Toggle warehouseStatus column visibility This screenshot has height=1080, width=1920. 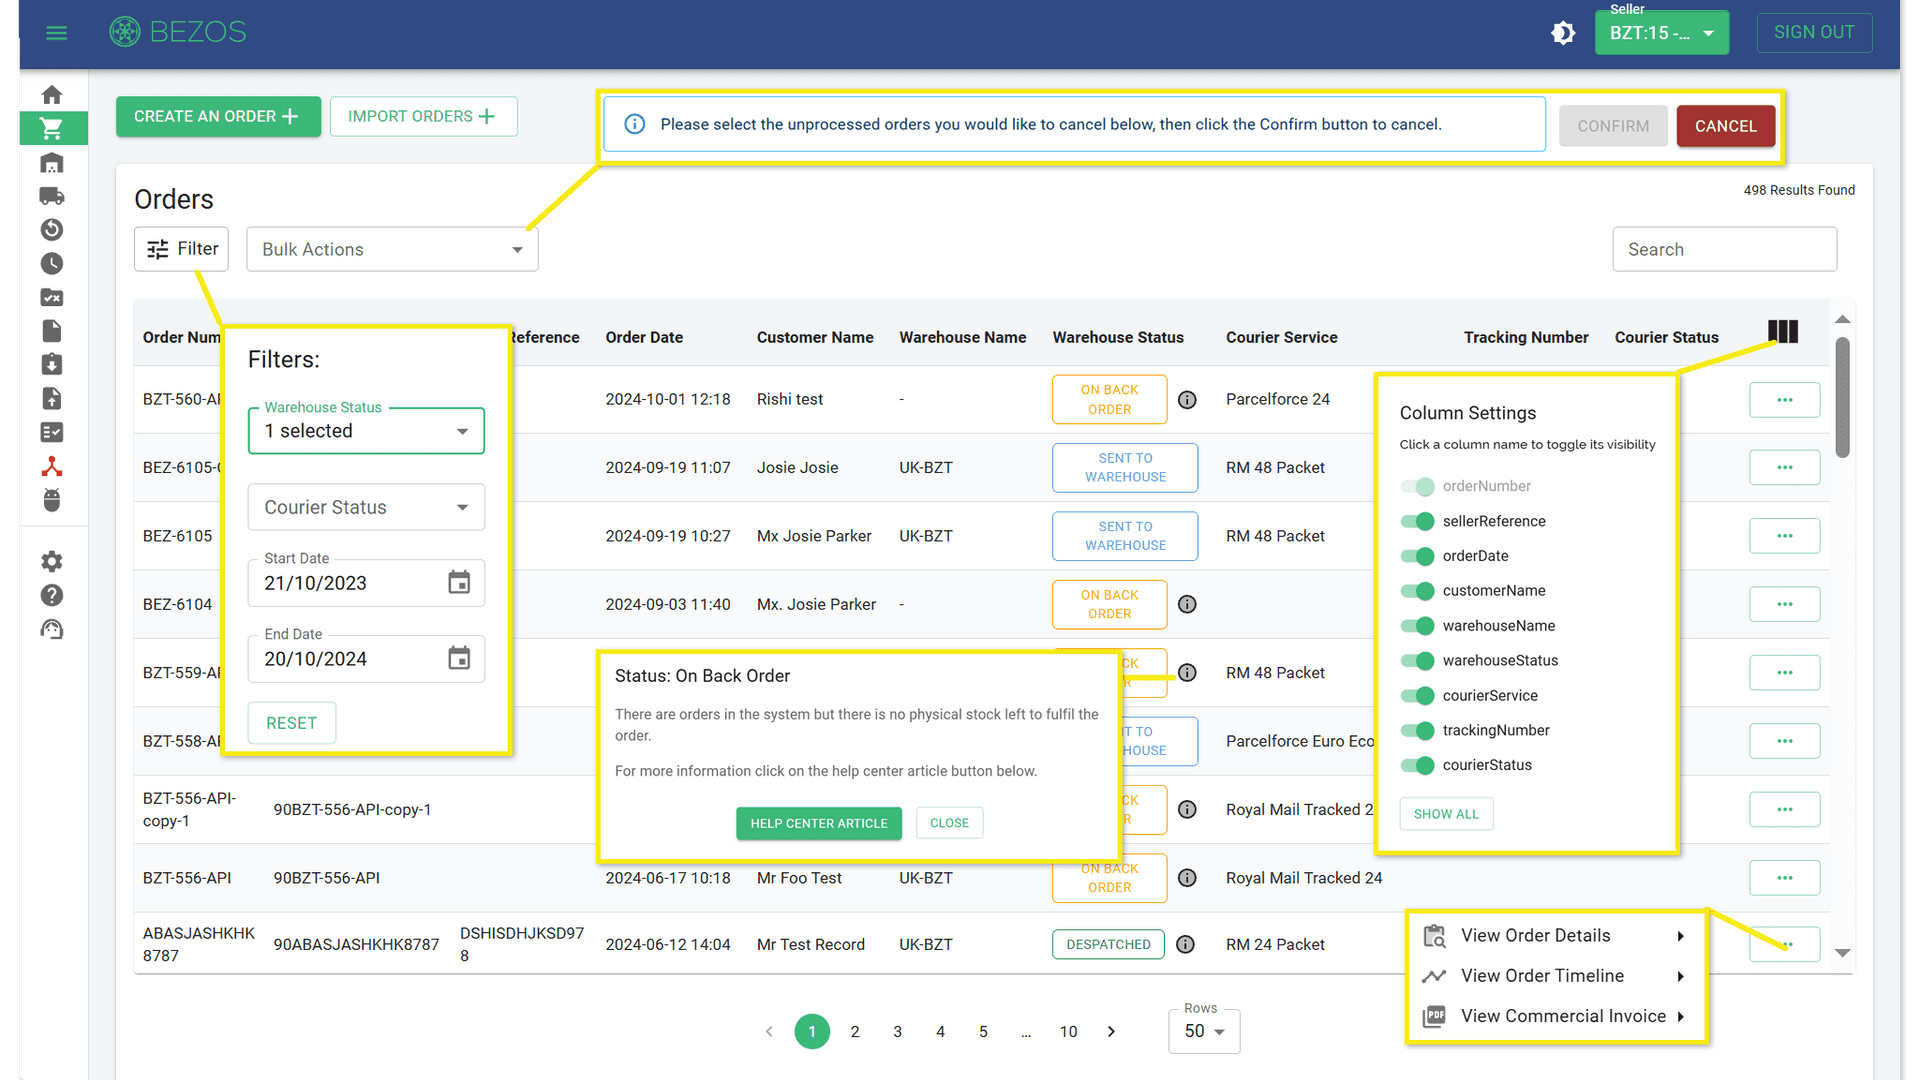1417,660
